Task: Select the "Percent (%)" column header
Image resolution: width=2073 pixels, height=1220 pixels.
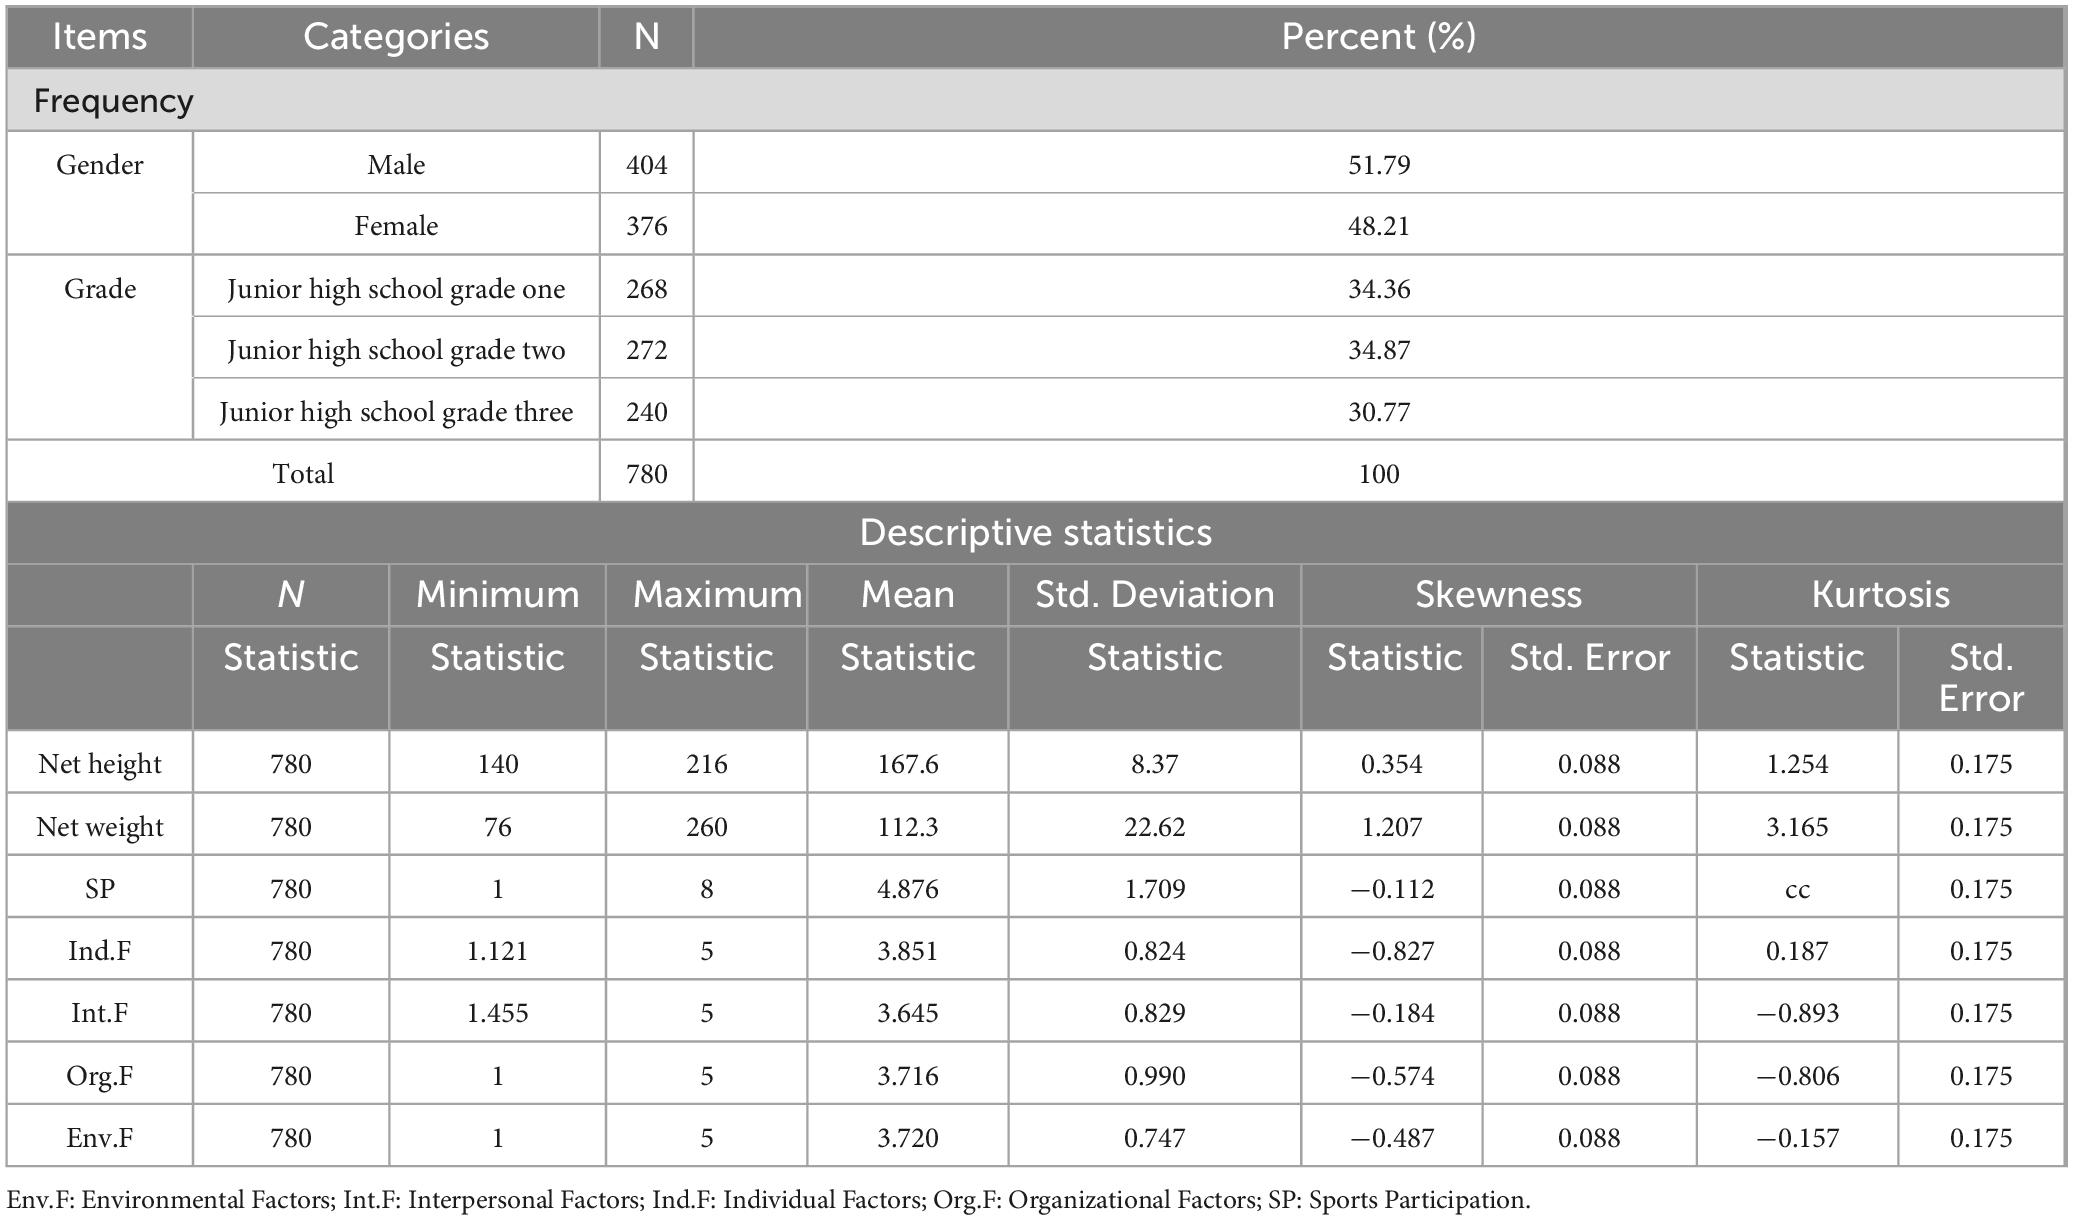Action: [x=1378, y=37]
